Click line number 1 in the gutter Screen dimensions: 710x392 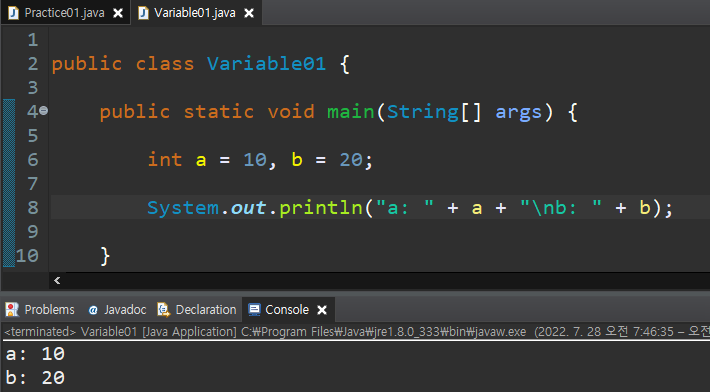tap(33, 40)
